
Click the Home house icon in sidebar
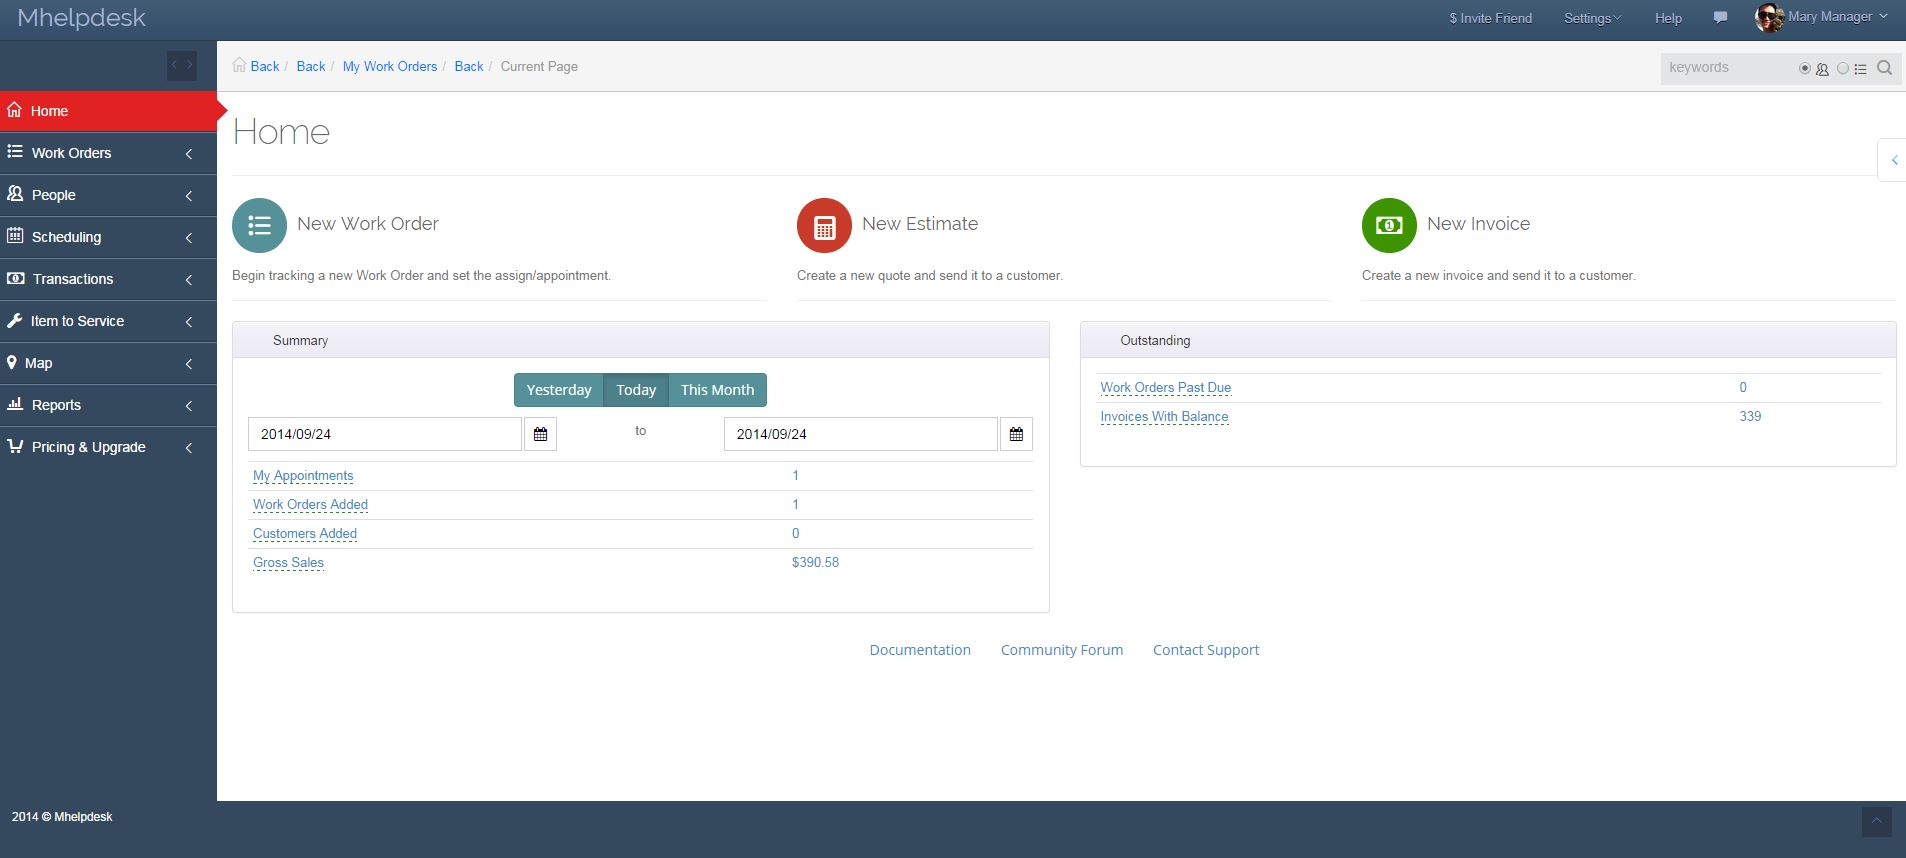(15, 110)
